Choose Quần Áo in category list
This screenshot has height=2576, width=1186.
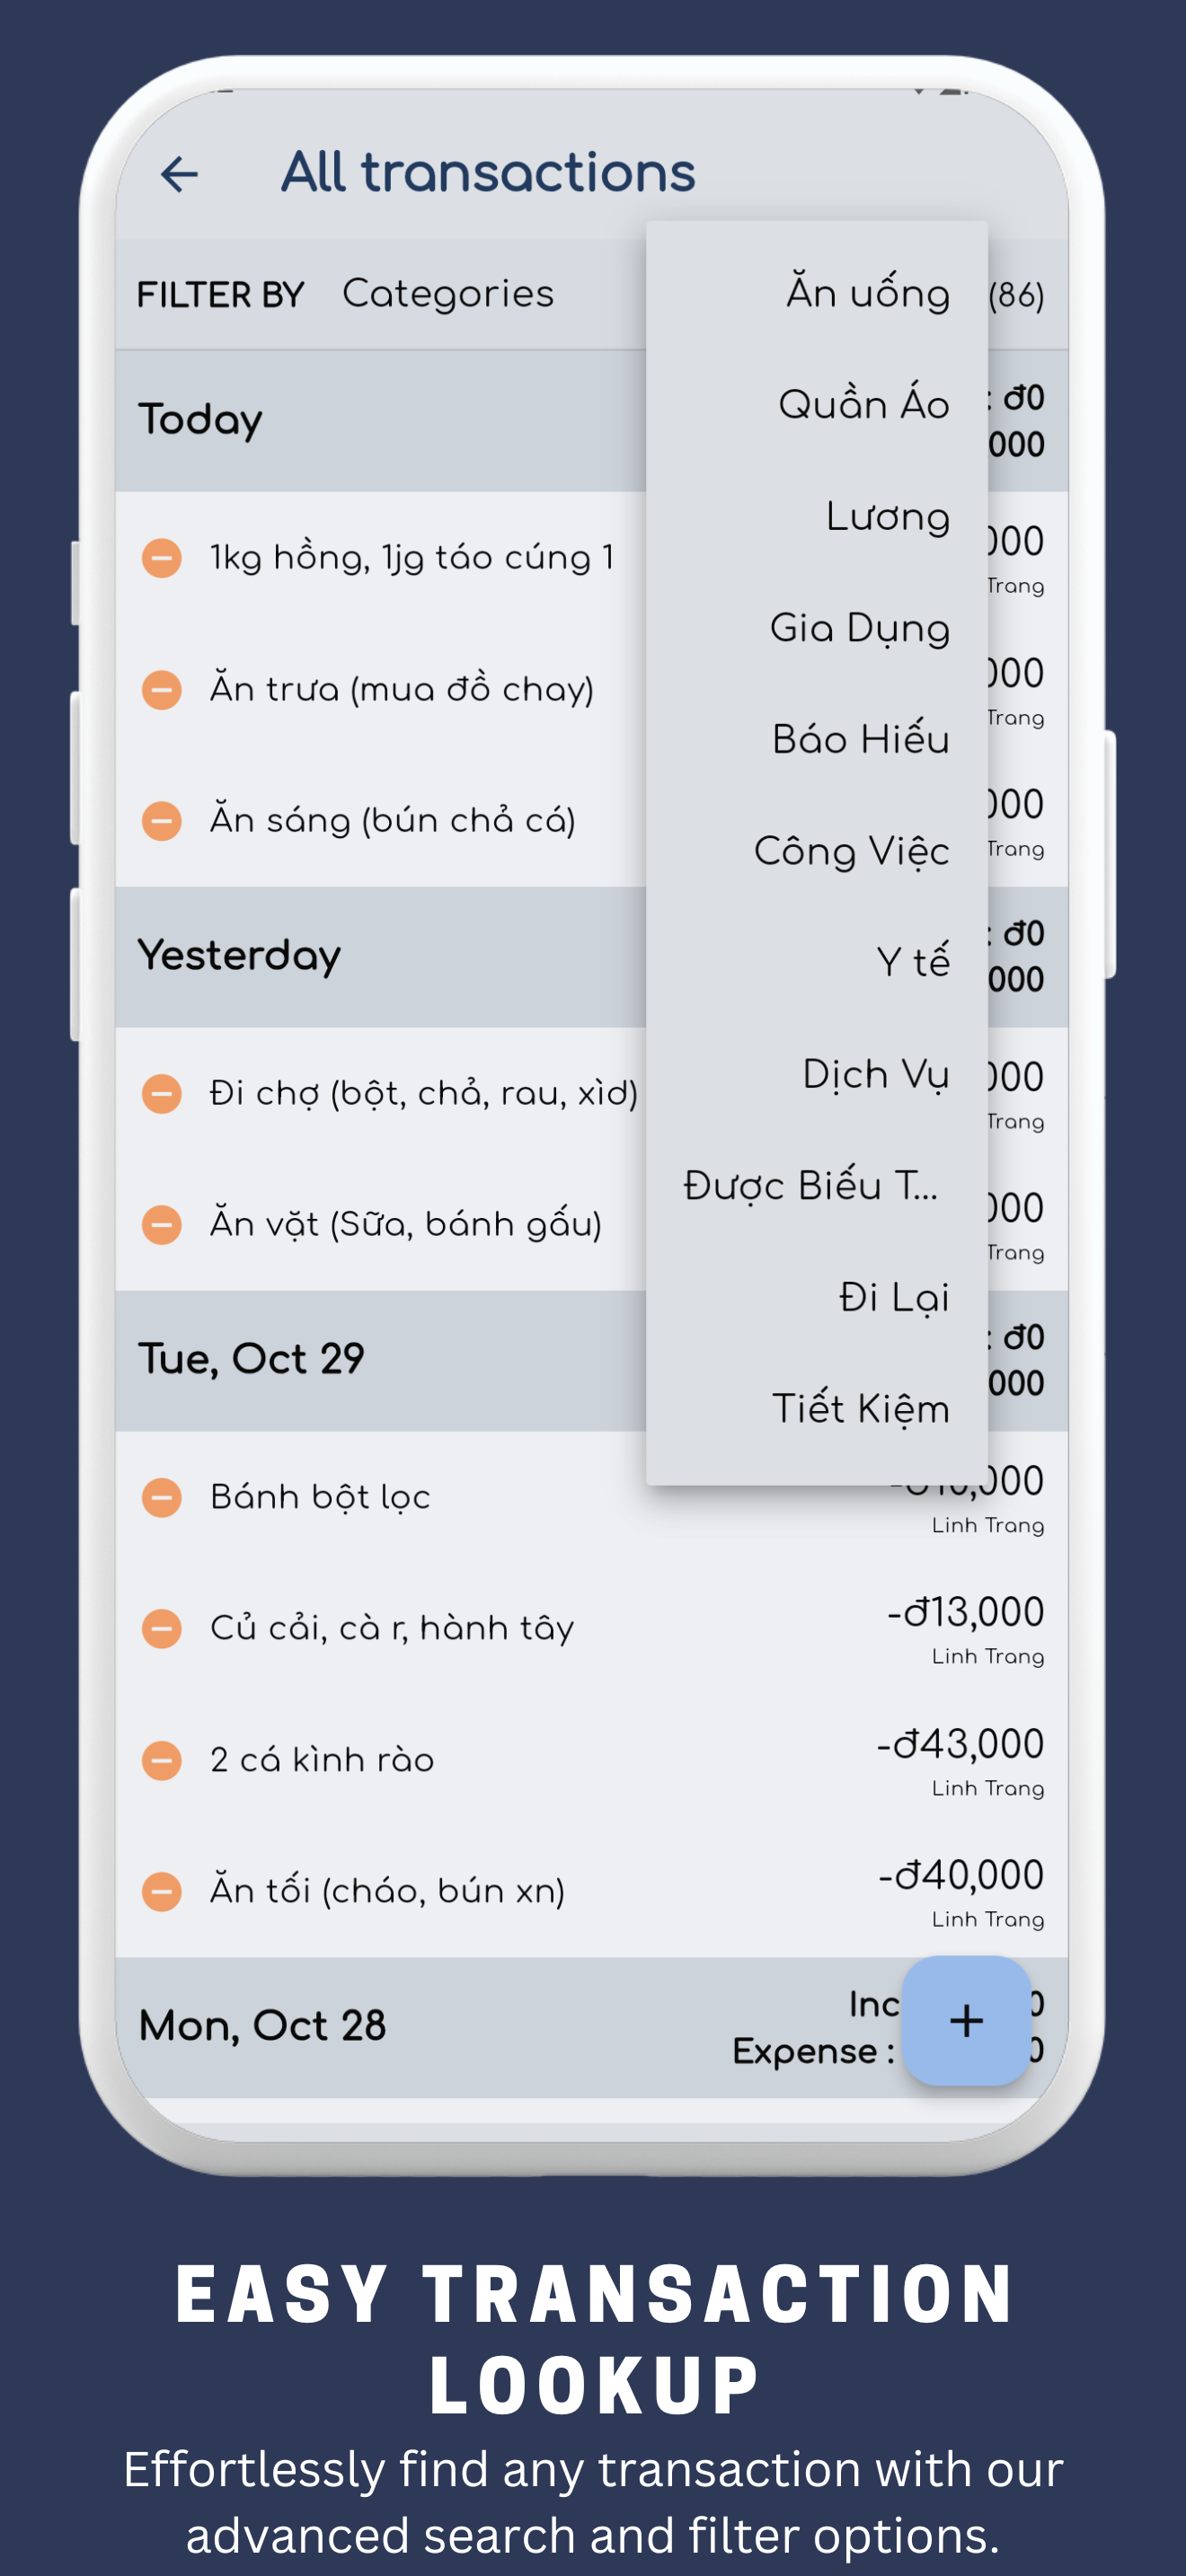[863, 405]
